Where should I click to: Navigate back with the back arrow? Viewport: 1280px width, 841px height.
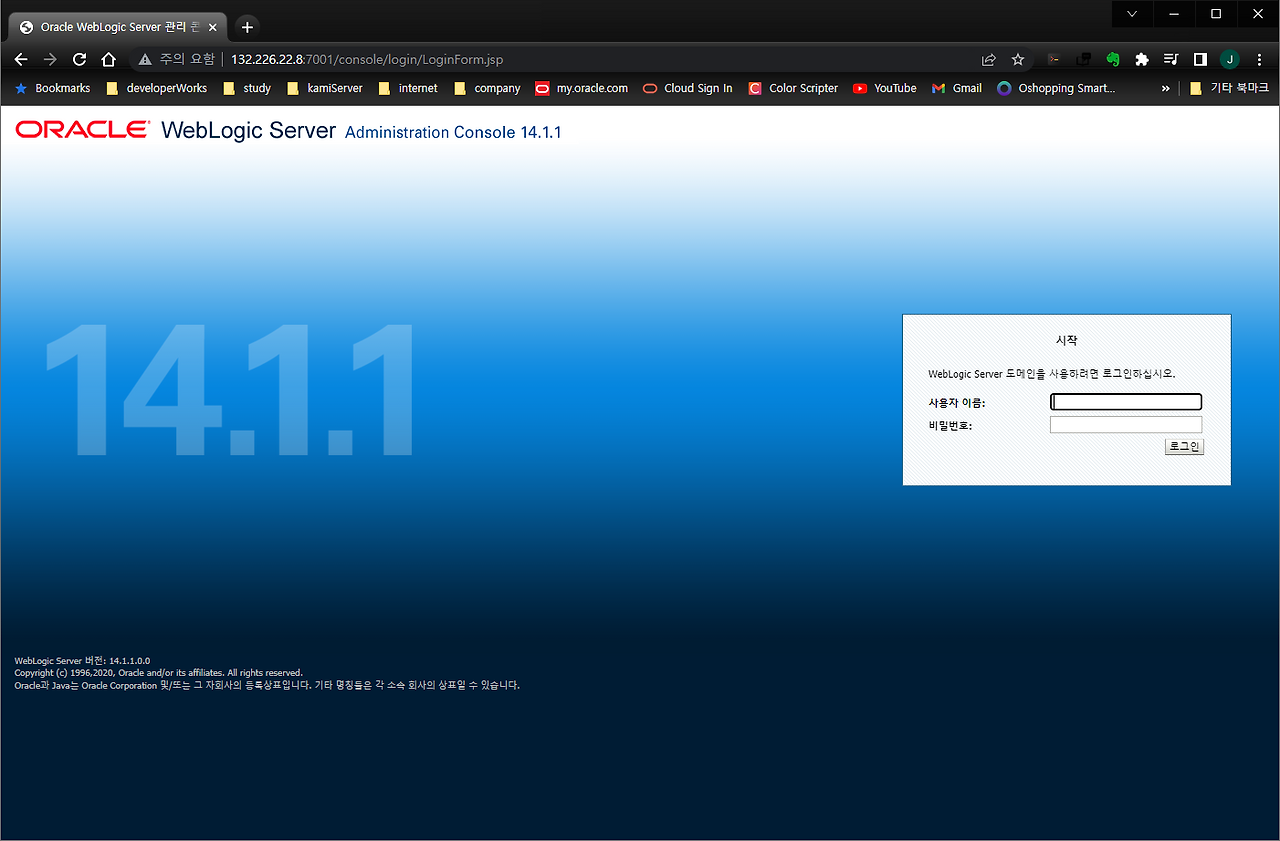pyautogui.click(x=20, y=59)
